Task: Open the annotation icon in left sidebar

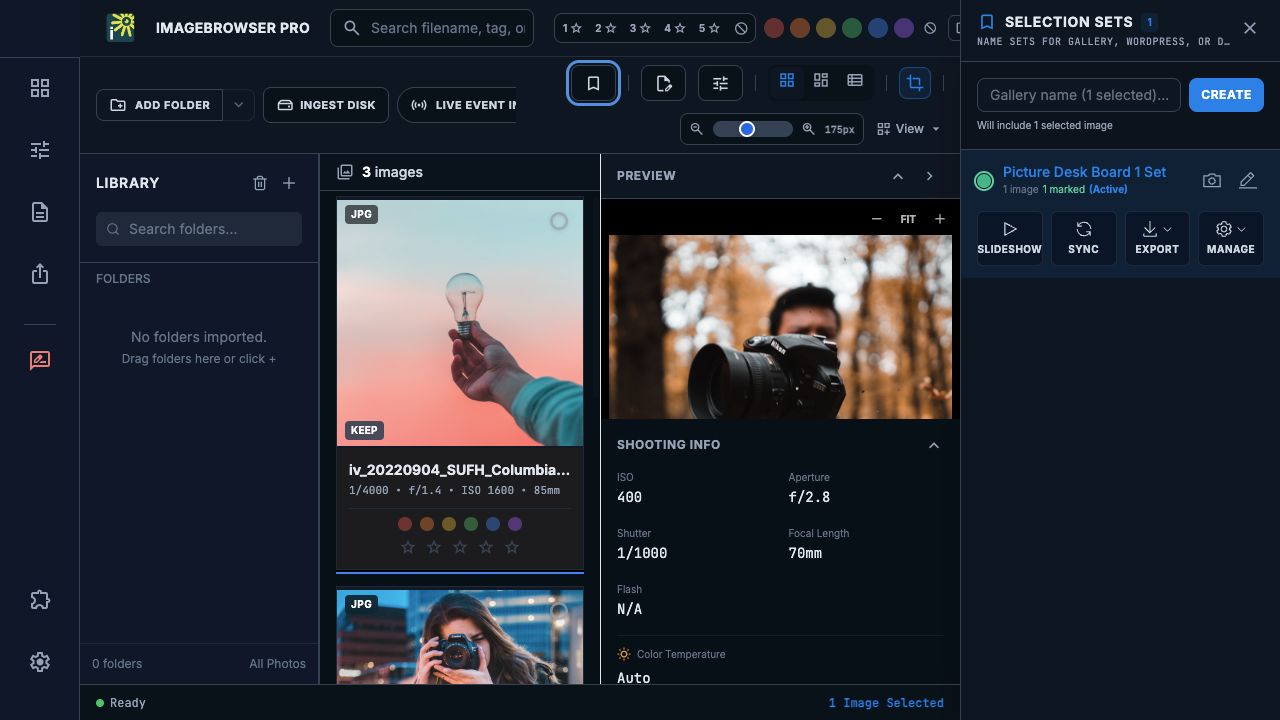Action: [x=40, y=360]
